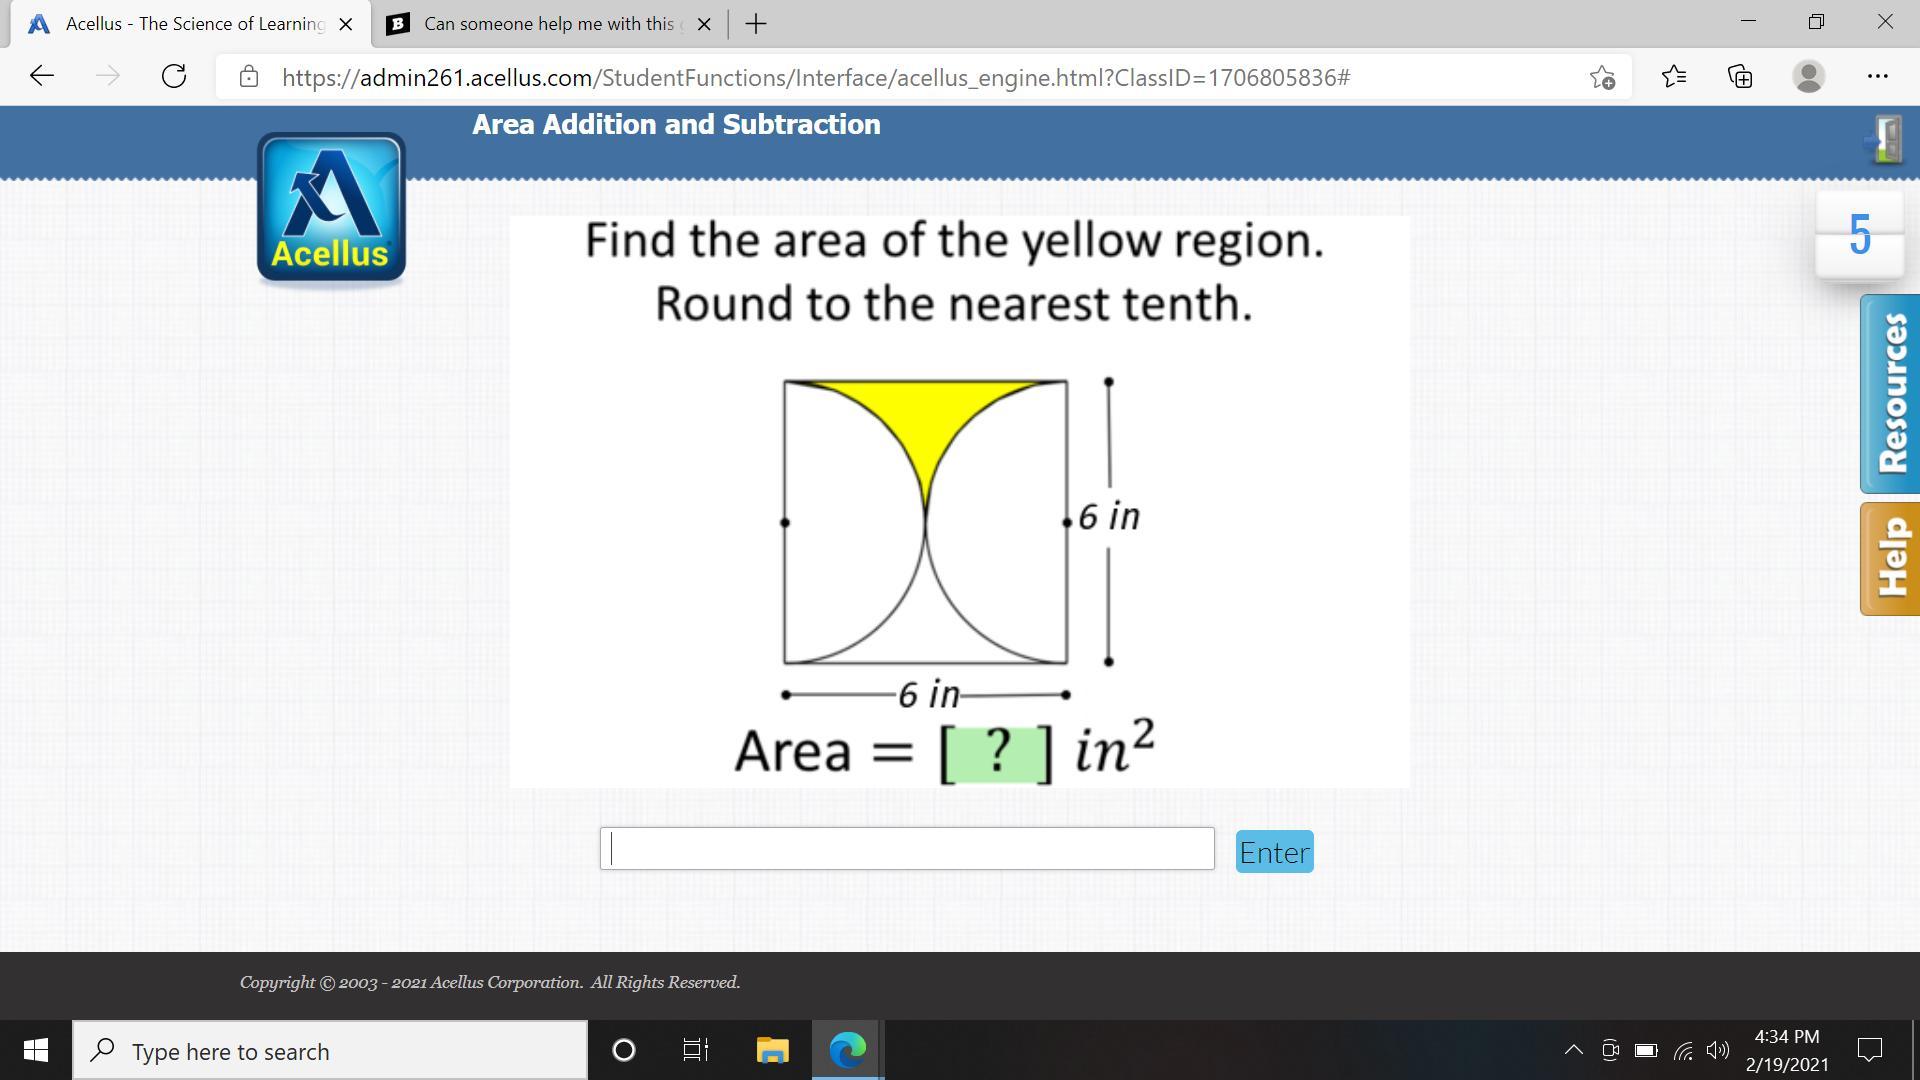Refresh the page

[174, 77]
